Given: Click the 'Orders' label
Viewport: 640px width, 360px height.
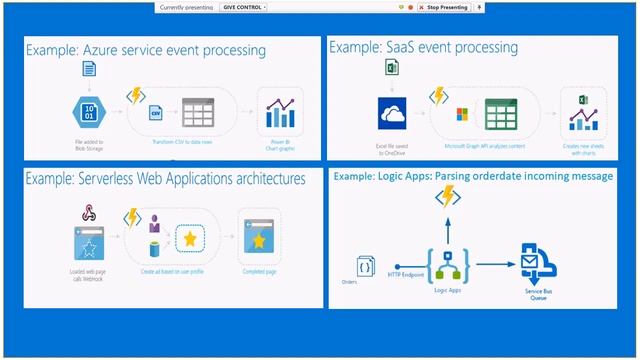Looking at the screenshot, I should (x=349, y=282).
